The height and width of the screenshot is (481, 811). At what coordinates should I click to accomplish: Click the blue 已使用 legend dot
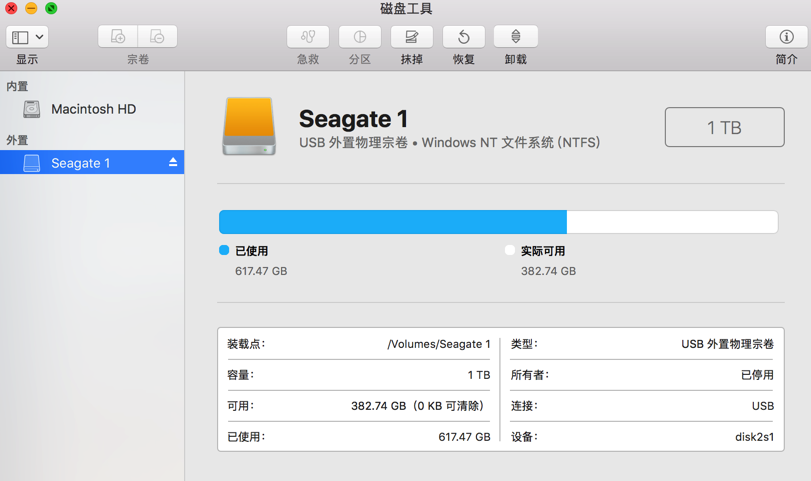click(x=224, y=250)
